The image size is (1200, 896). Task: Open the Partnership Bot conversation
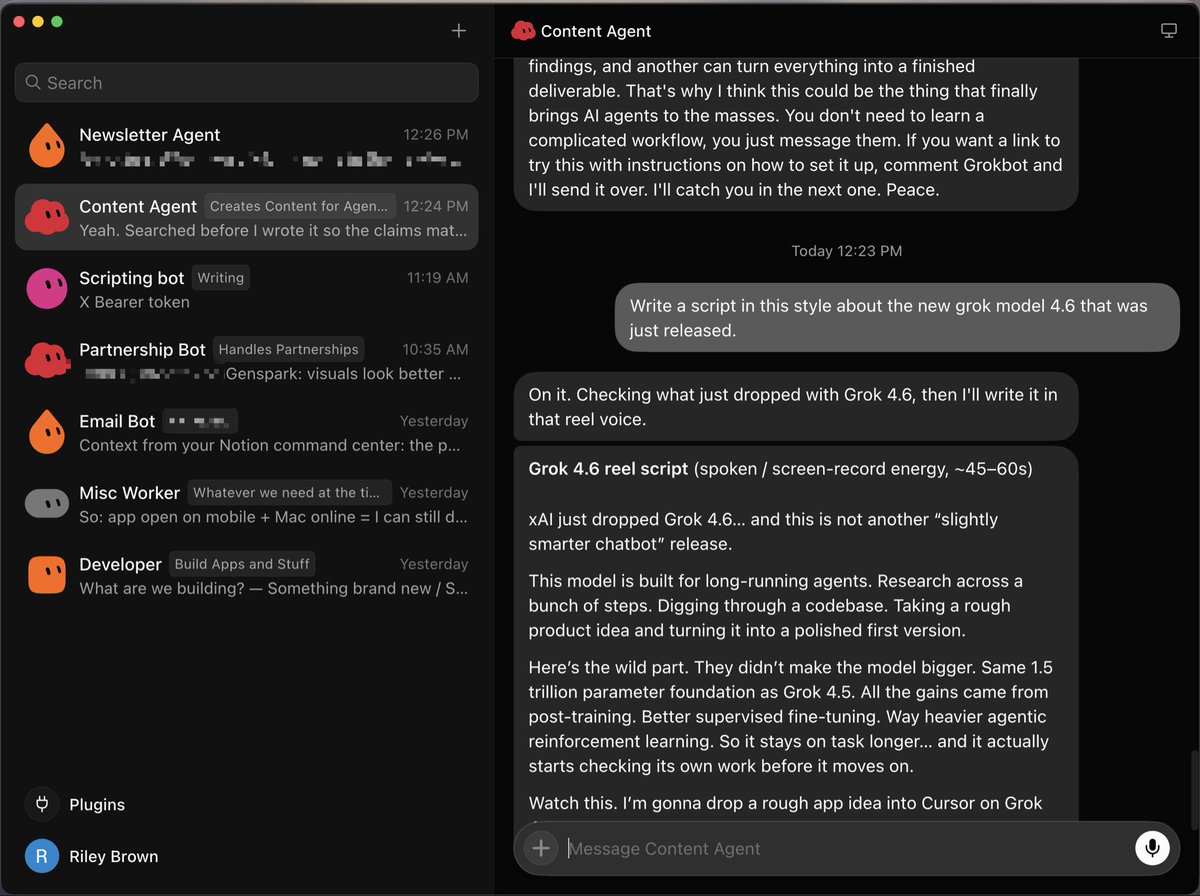tap(246, 360)
